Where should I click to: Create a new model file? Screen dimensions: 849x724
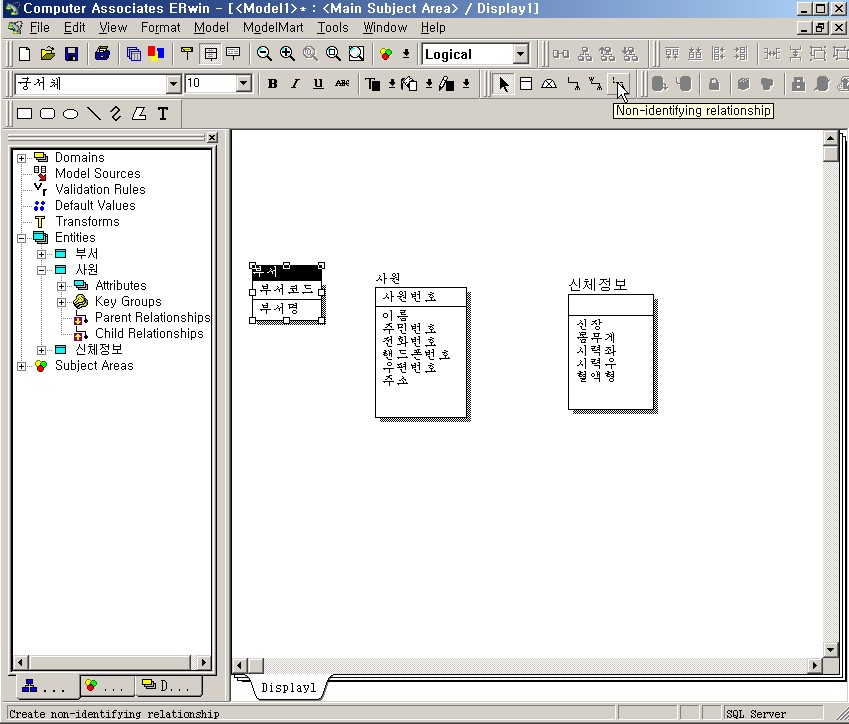point(24,54)
